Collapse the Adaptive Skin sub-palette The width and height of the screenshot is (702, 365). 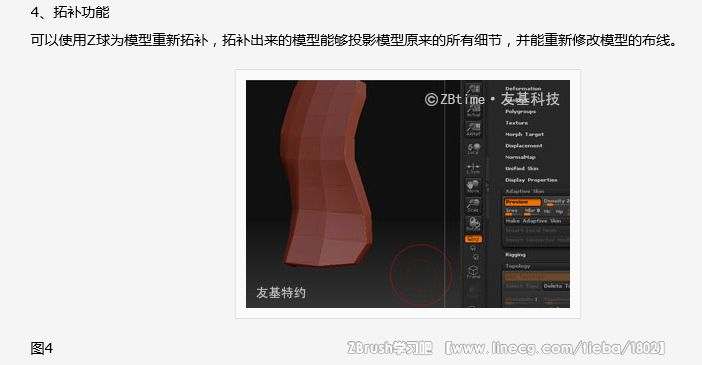[525, 191]
